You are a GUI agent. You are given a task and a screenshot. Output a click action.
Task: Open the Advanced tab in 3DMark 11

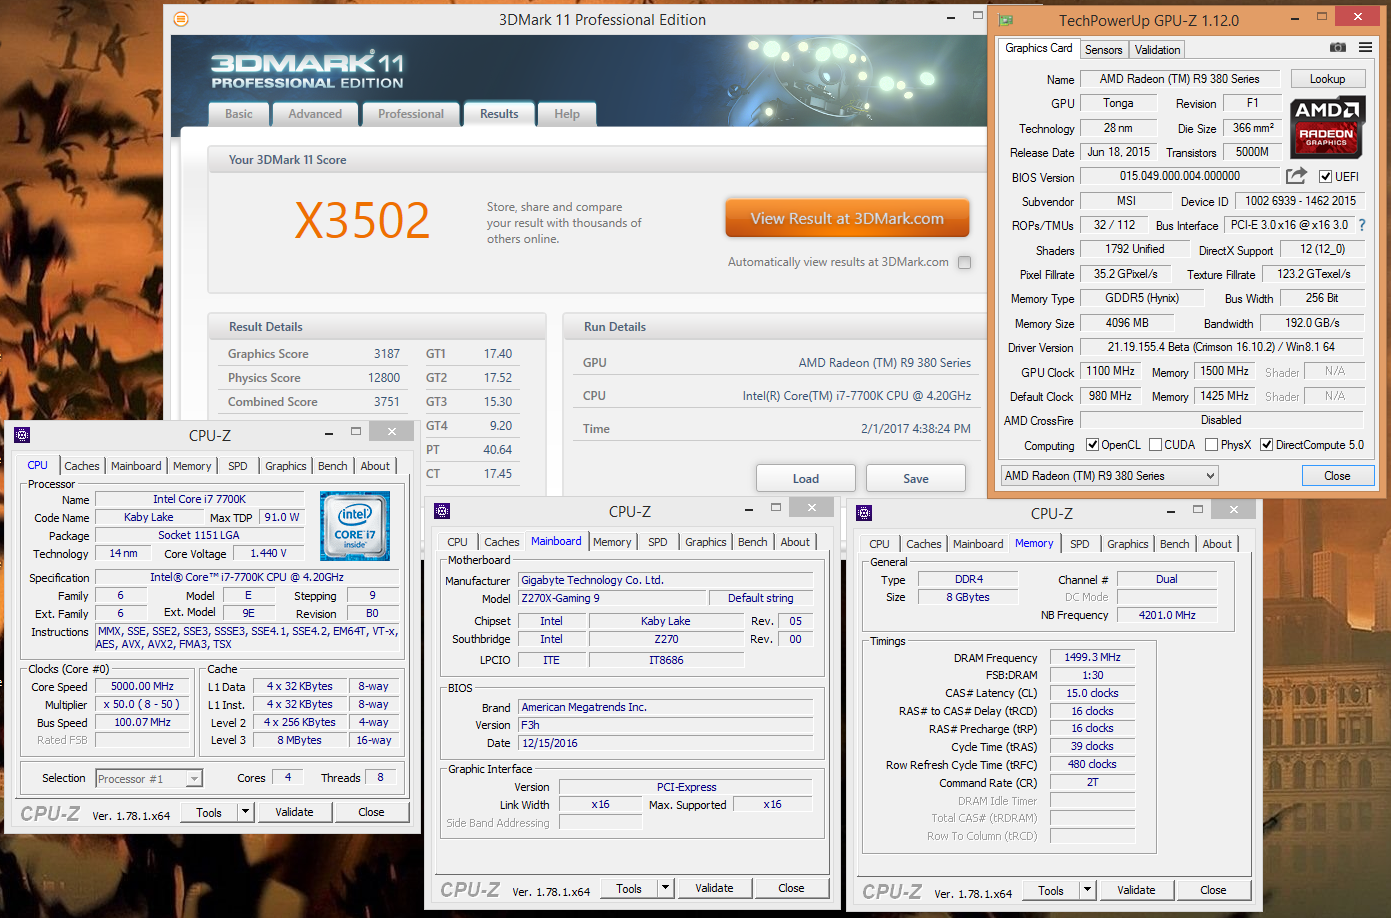(x=315, y=114)
